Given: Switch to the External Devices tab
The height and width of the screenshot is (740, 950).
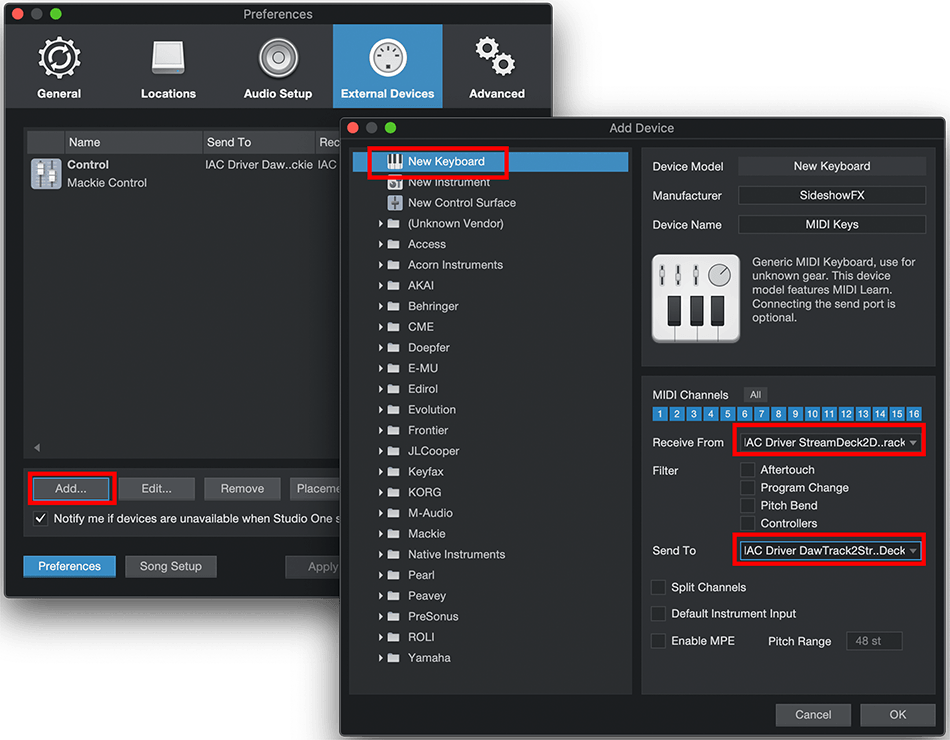Looking at the screenshot, I should pos(387,58).
